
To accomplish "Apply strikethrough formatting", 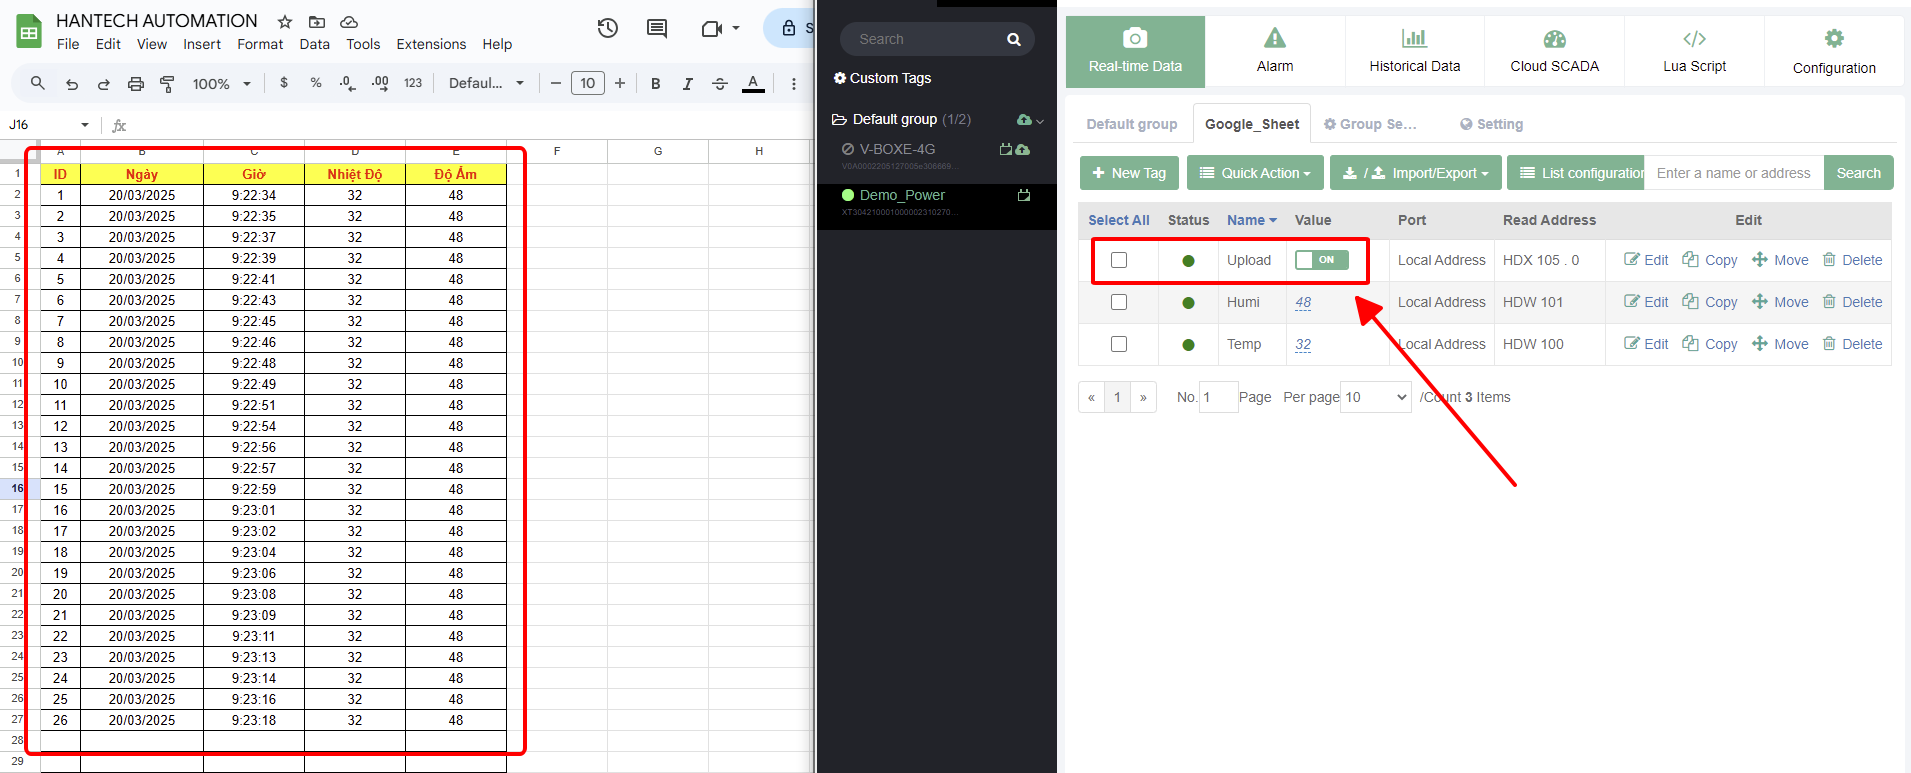I will 720,84.
